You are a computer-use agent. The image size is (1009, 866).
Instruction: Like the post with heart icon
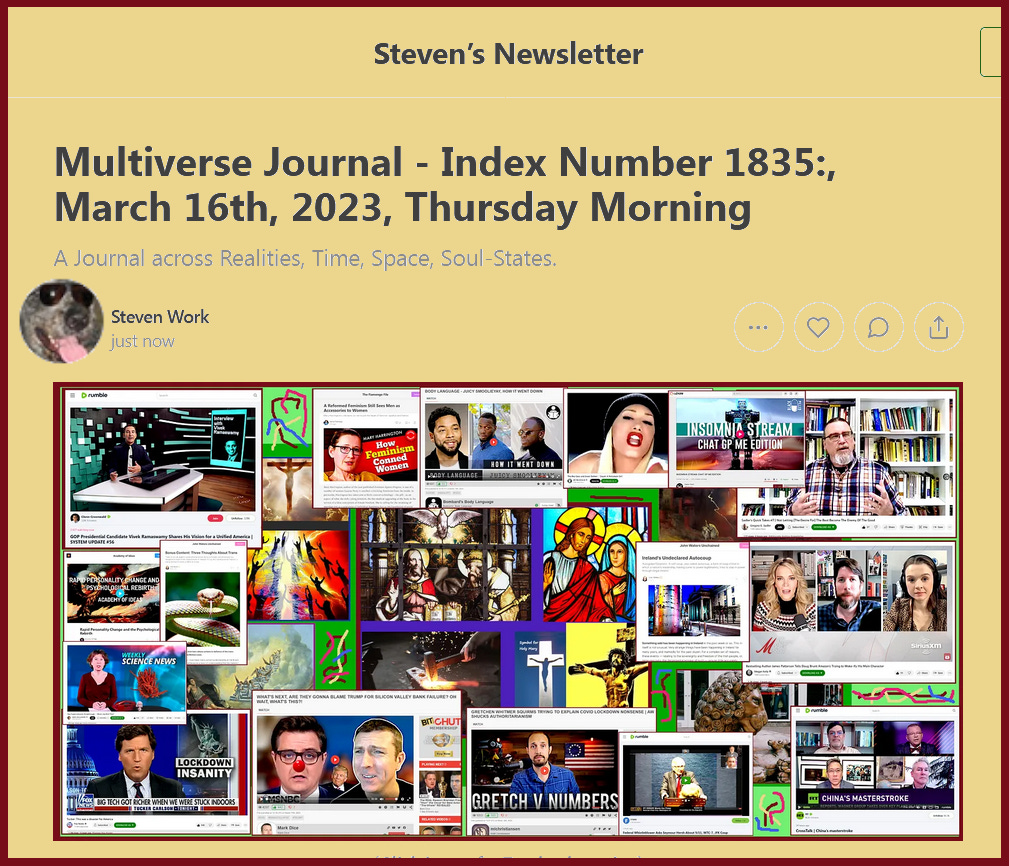click(819, 327)
